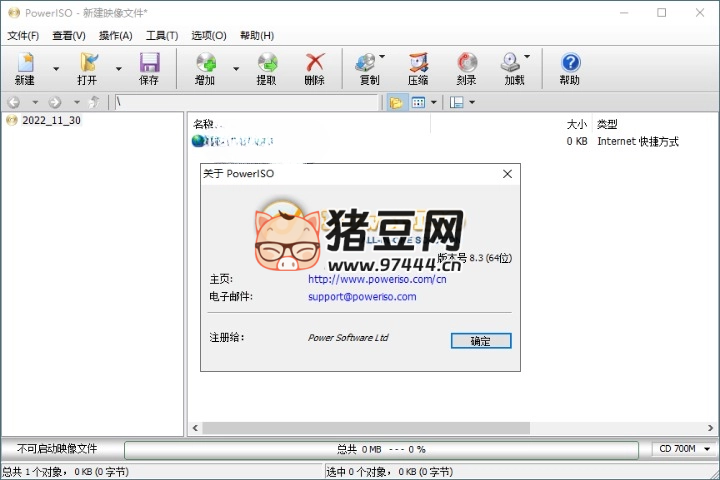Click the total size progress bar
720x480 pixels.
coord(381,450)
